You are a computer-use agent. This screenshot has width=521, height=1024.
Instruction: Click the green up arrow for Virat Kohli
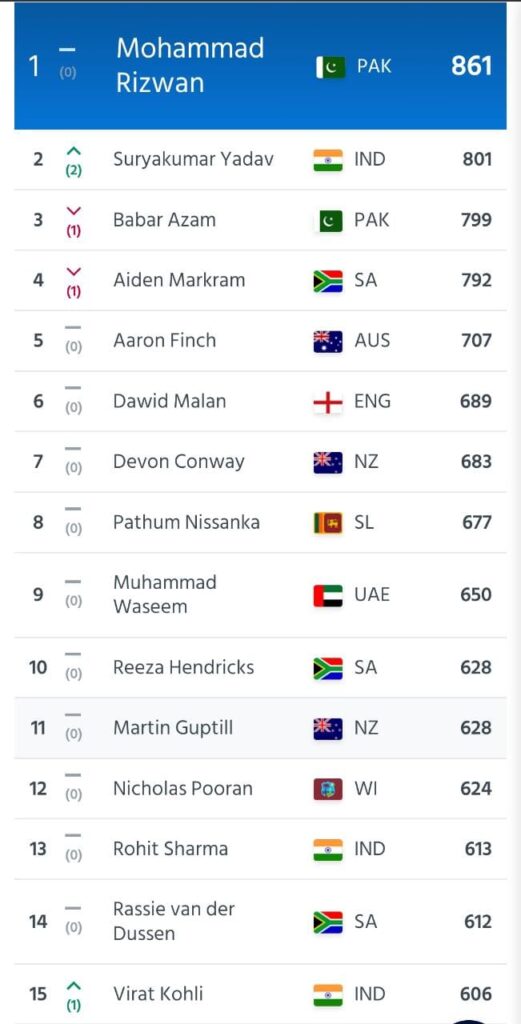click(x=74, y=985)
